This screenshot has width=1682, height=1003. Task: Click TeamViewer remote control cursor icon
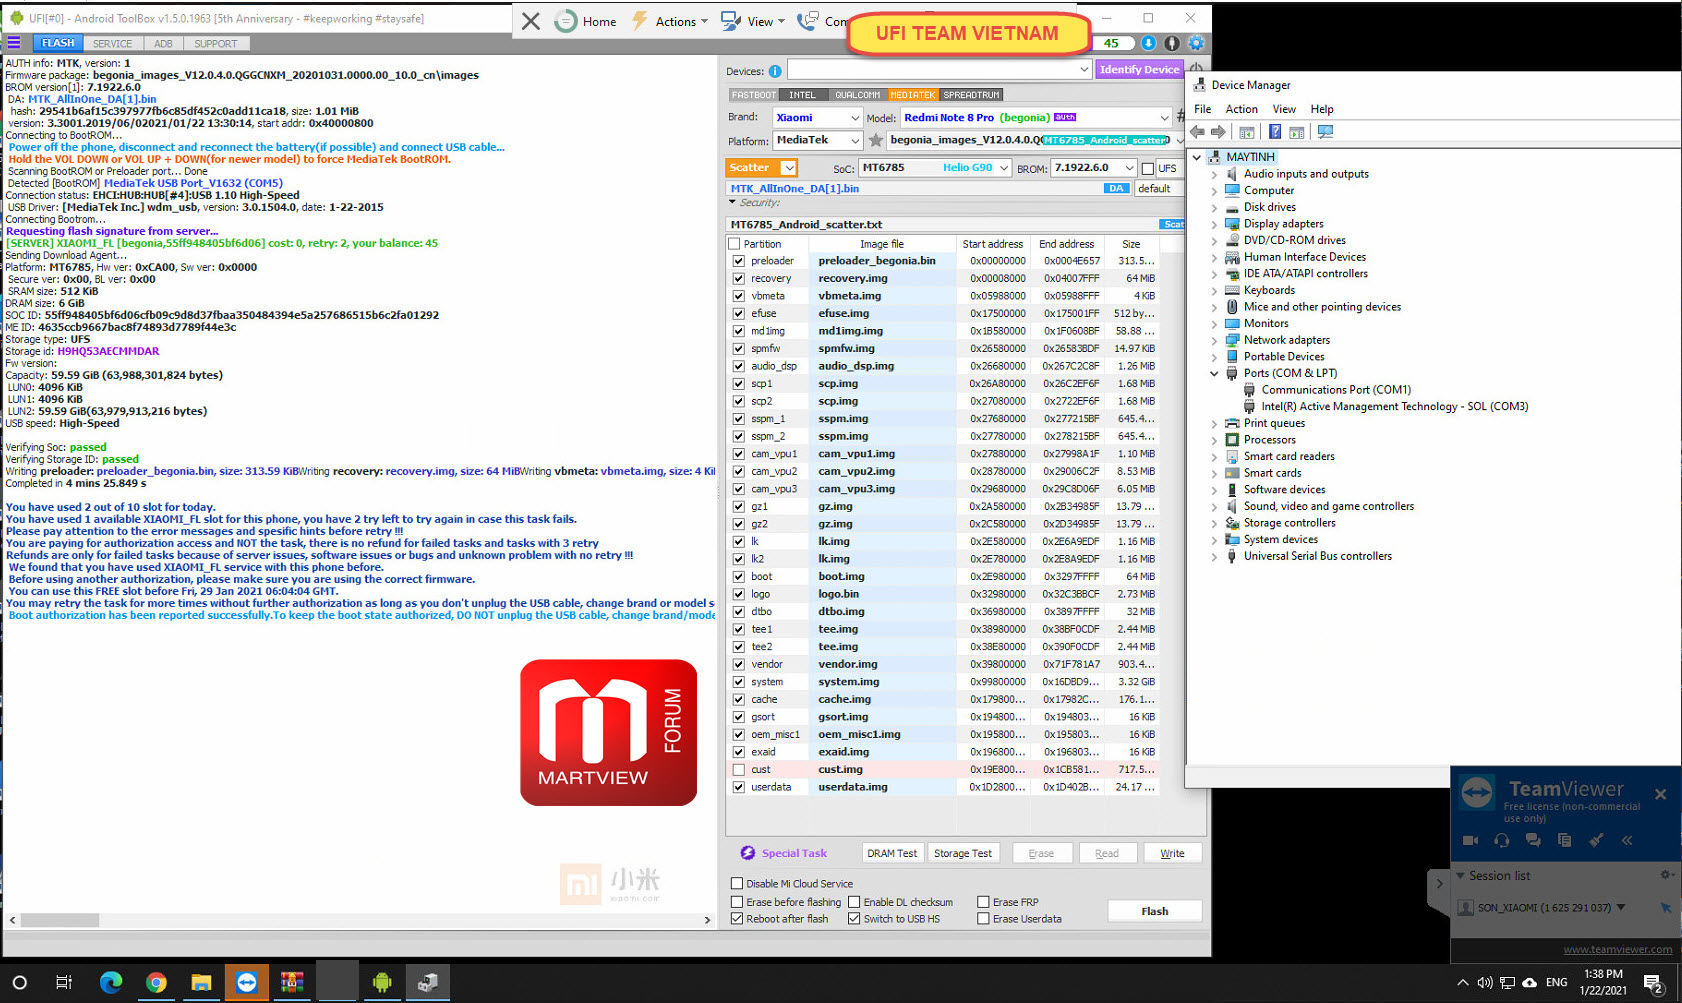[1666, 908]
